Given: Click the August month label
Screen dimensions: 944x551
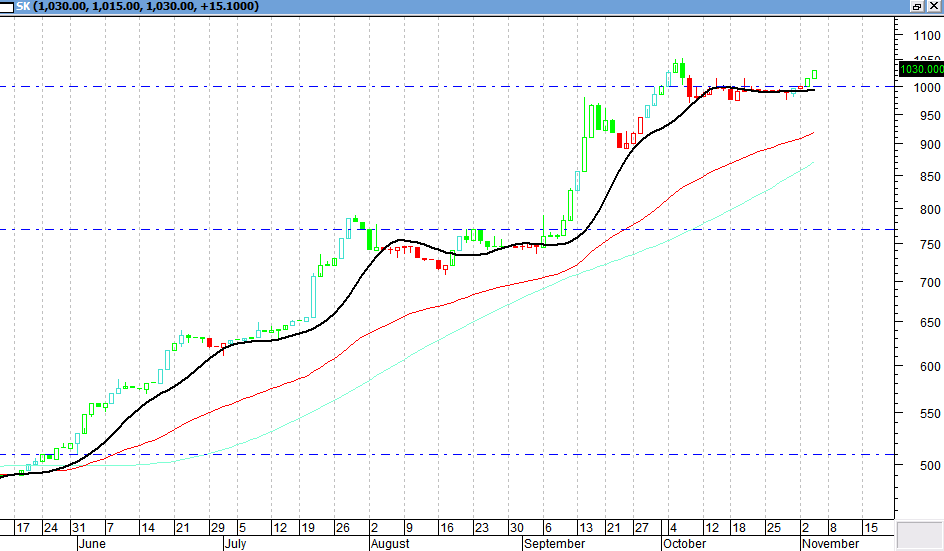Looking at the screenshot, I should click(390, 544).
